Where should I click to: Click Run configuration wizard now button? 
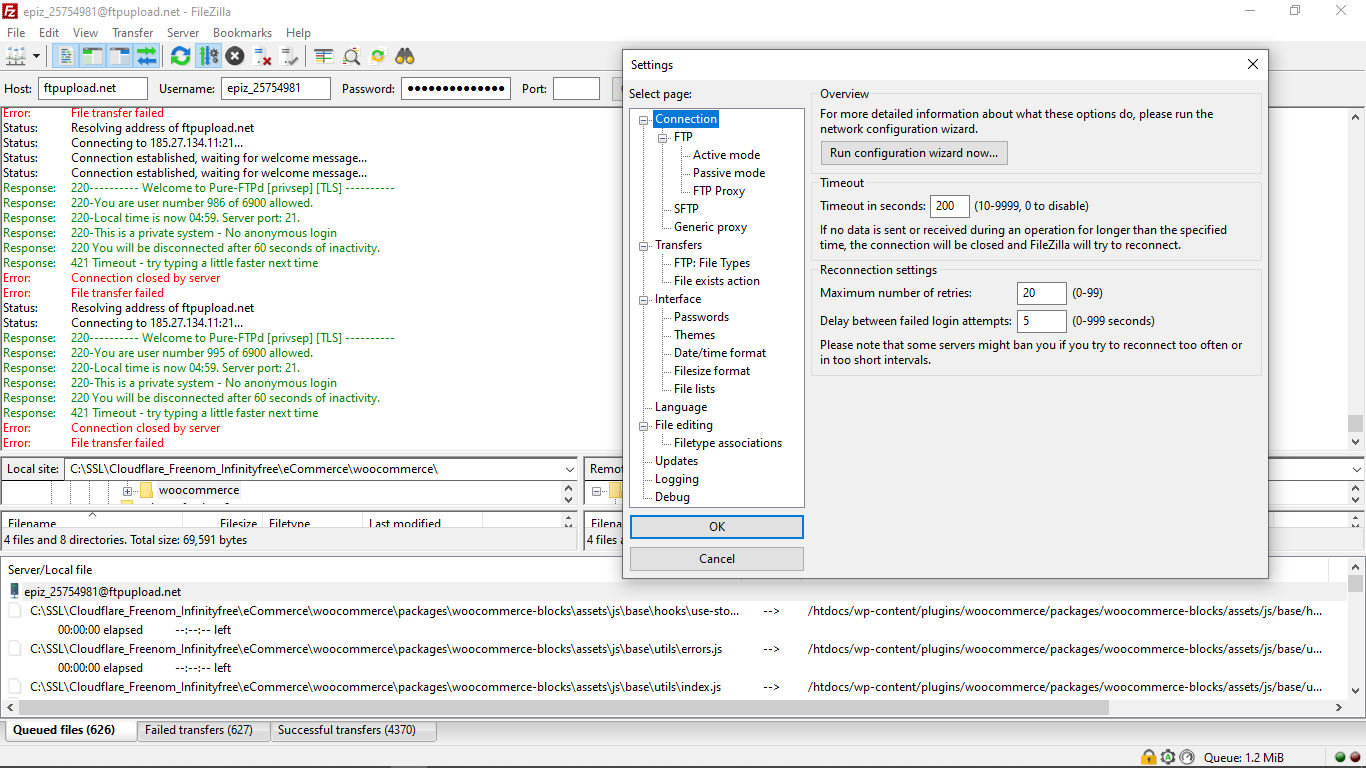coord(913,153)
